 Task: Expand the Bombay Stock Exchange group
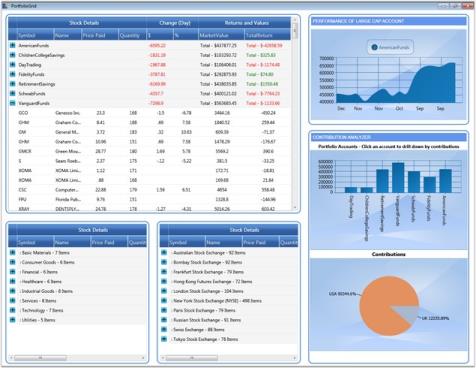point(164,262)
